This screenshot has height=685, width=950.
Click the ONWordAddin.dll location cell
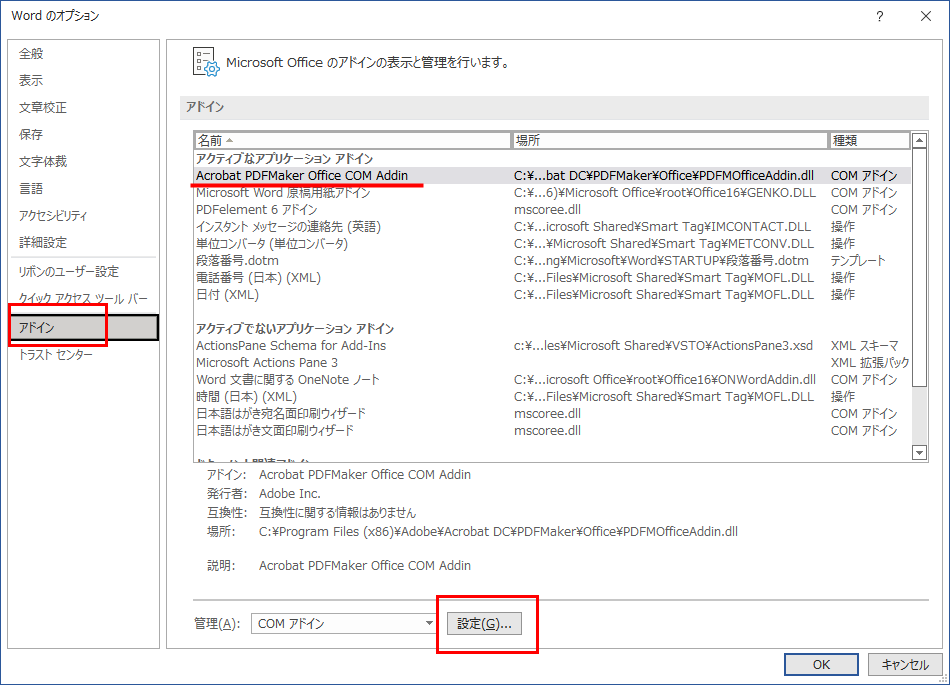click(x=665, y=380)
